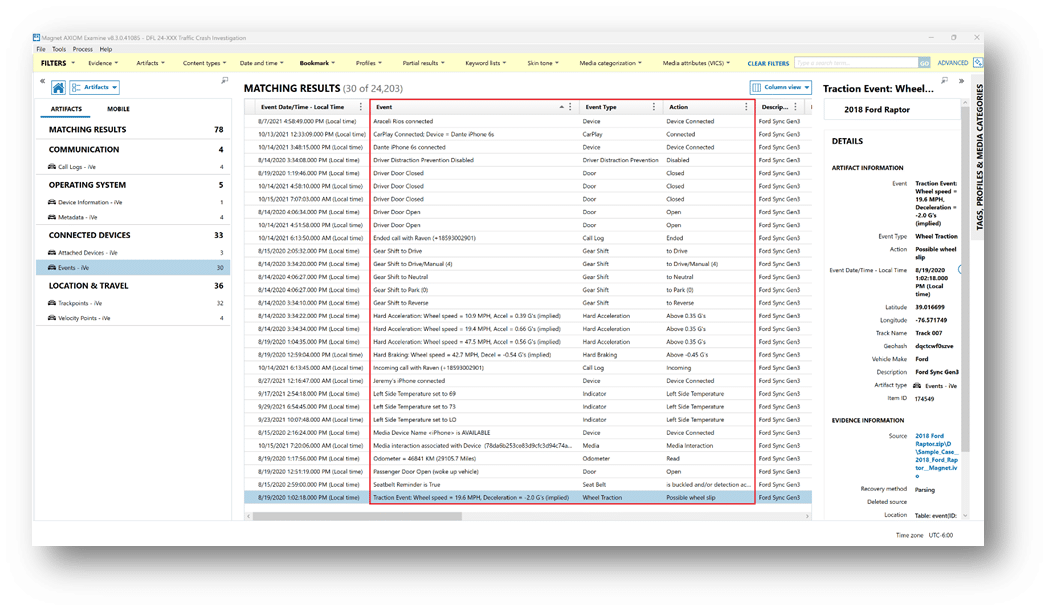Viewport: 1049px width, 611px height.
Task: Click the Home icon in navigation pane
Action: [59, 87]
